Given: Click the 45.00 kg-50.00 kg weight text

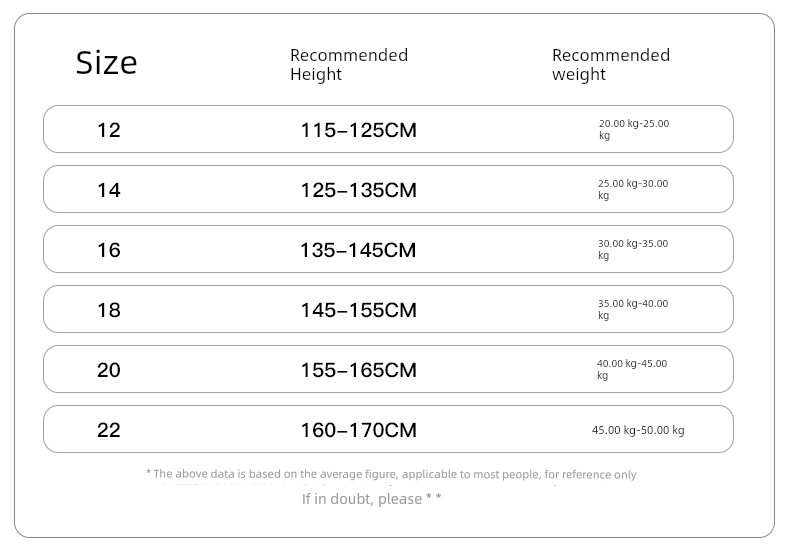Looking at the screenshot, I should point(638,430).
